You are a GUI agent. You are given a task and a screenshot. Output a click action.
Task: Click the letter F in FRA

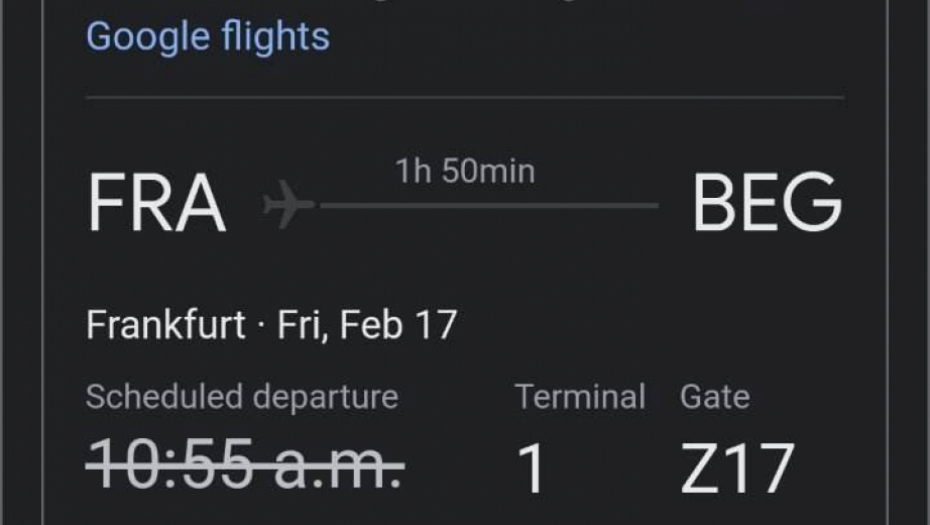coord(105,204)
